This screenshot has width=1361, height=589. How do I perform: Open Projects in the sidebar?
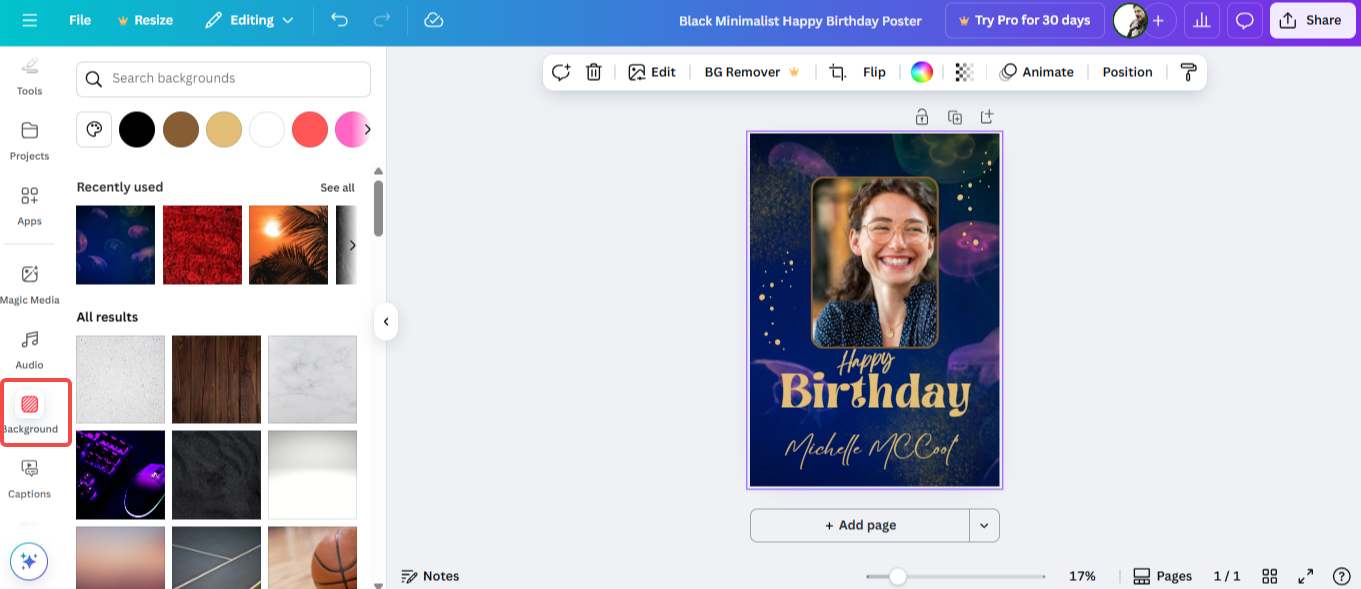tap(29, 141)
